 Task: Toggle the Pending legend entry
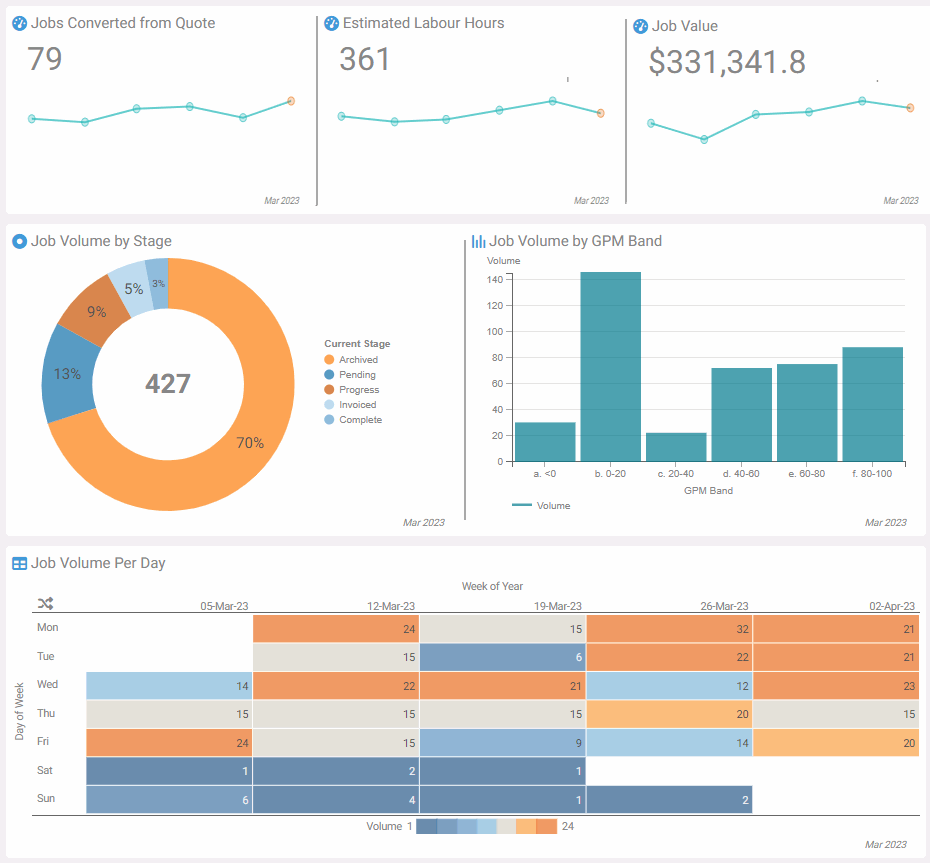(357, 375)
